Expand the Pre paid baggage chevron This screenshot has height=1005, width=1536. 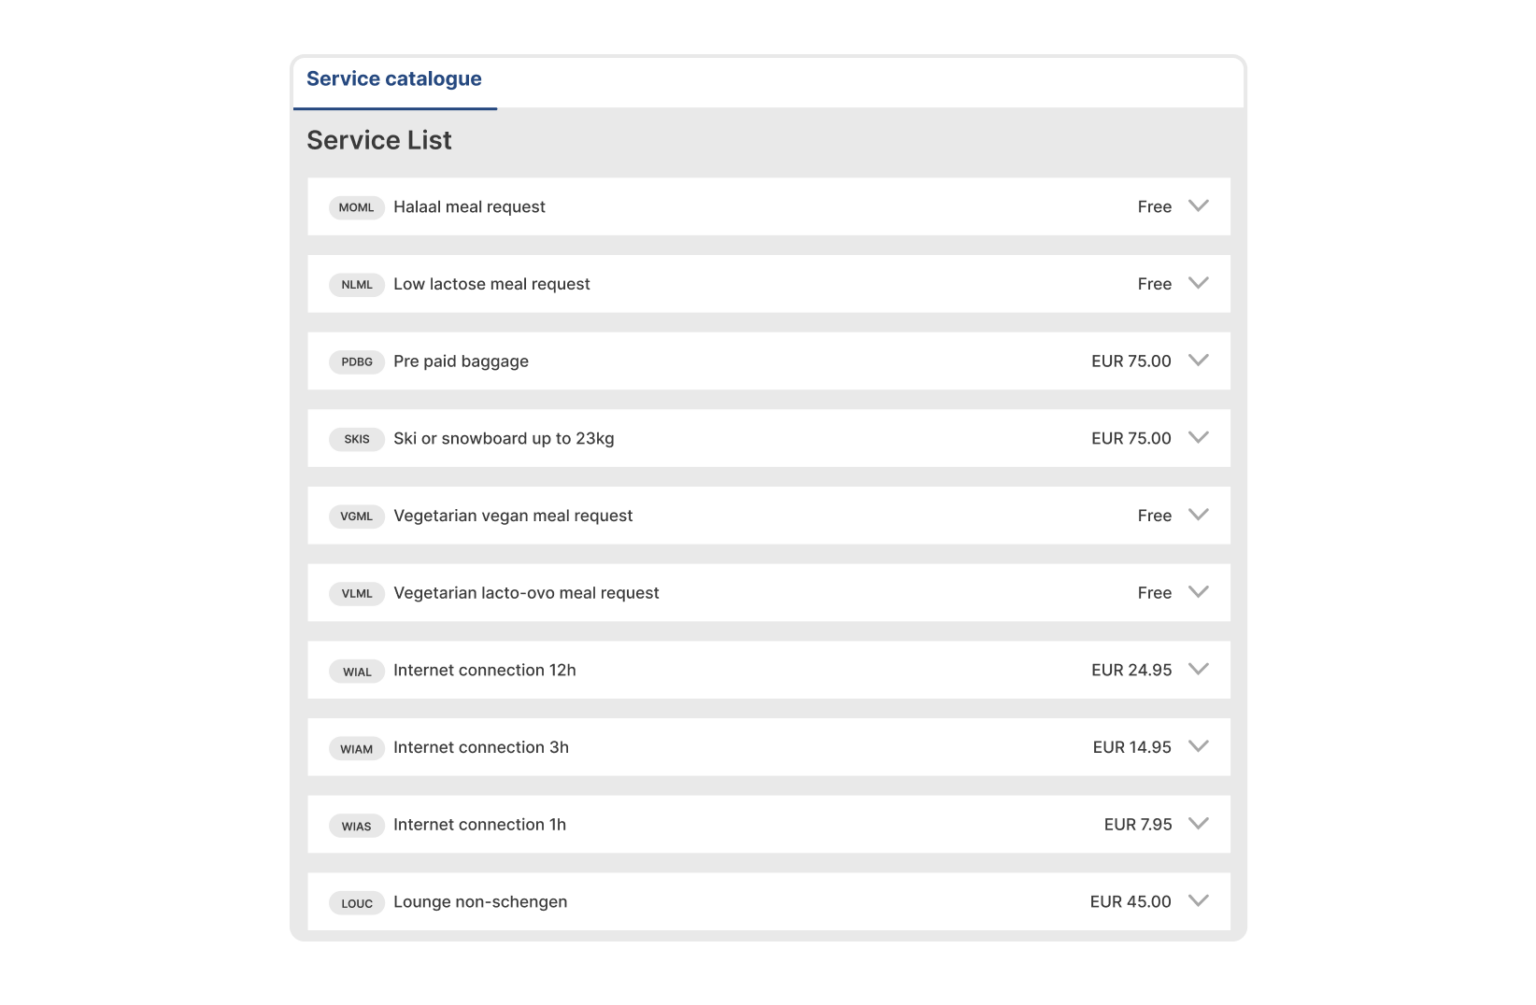click(1198, 360)
